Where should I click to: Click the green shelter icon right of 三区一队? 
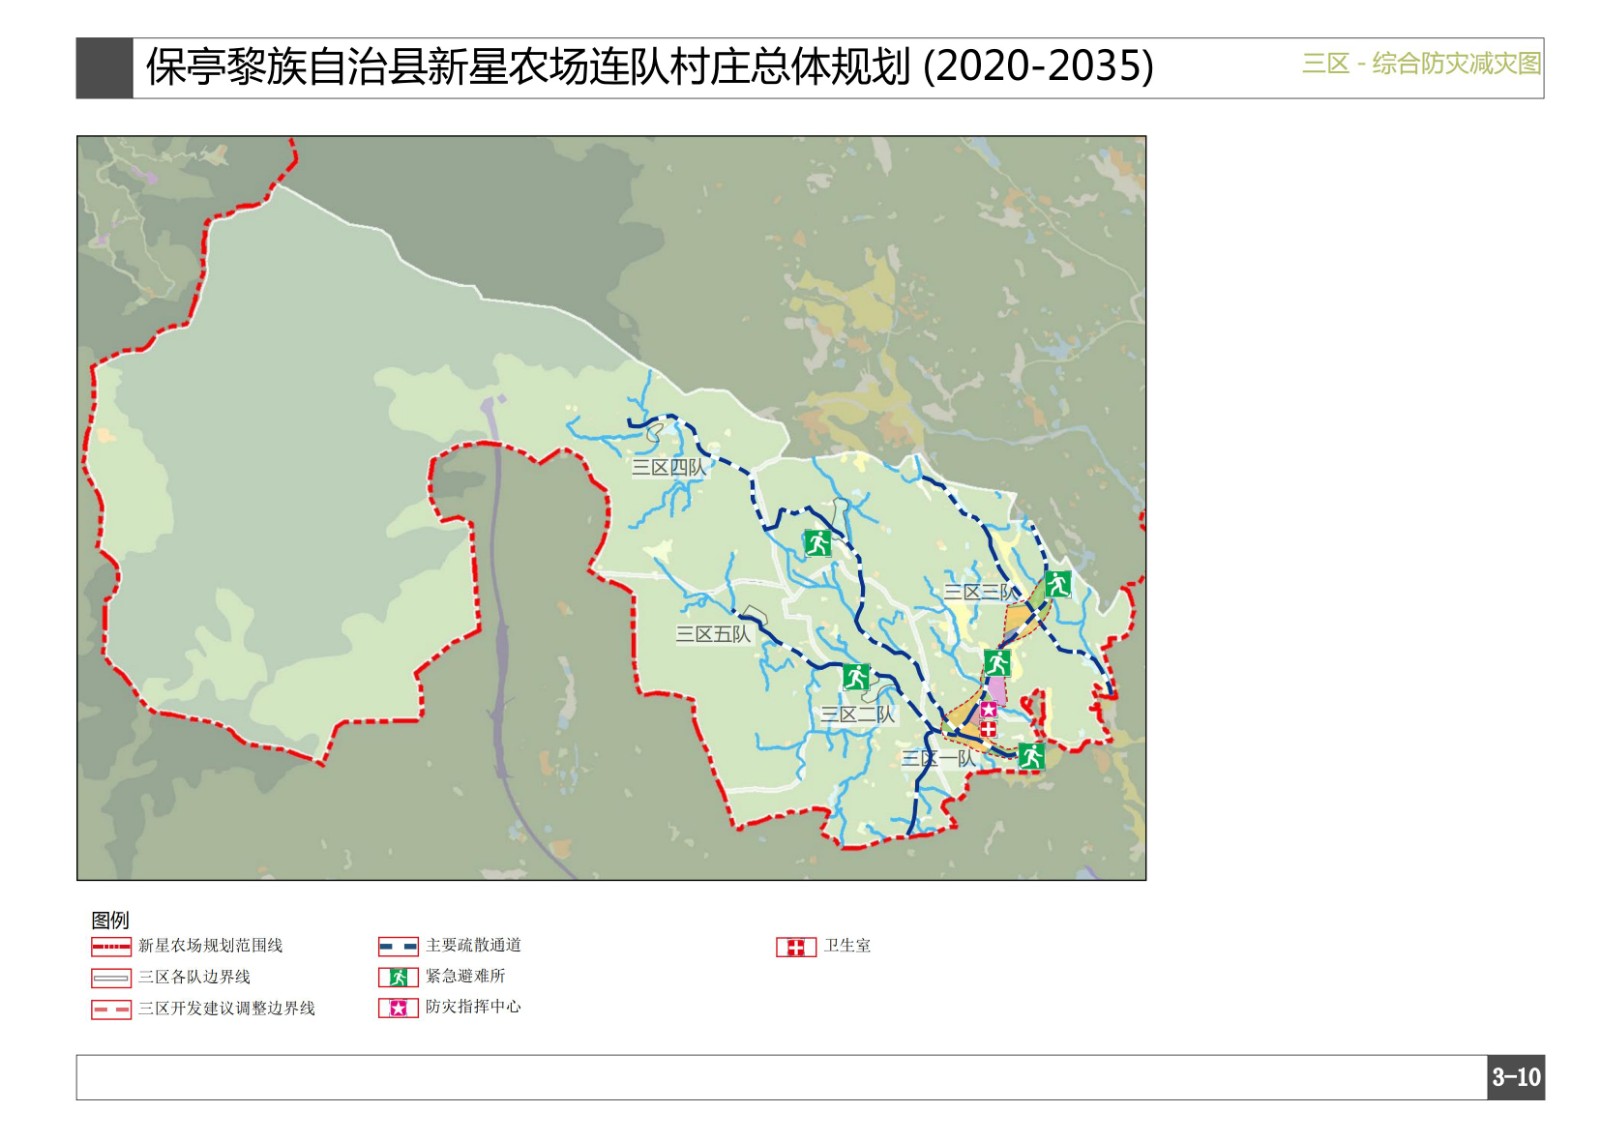(1032, 756)
